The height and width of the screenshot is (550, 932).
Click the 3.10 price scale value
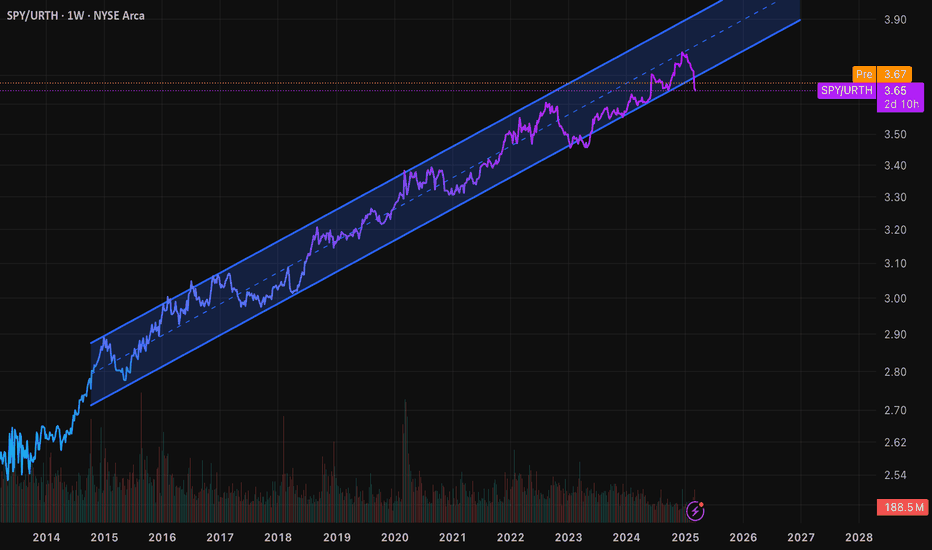[x=895, y=263]
